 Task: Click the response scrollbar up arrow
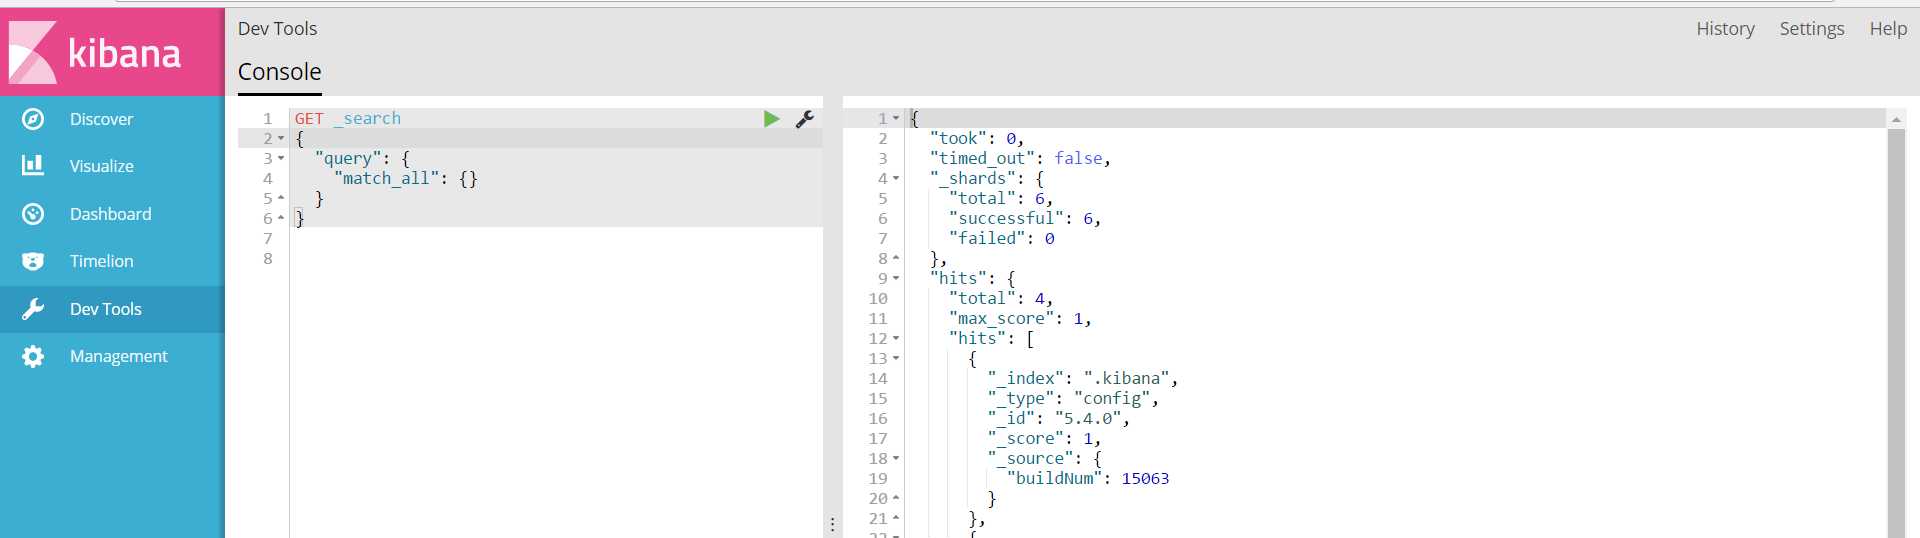point(1896,119)
